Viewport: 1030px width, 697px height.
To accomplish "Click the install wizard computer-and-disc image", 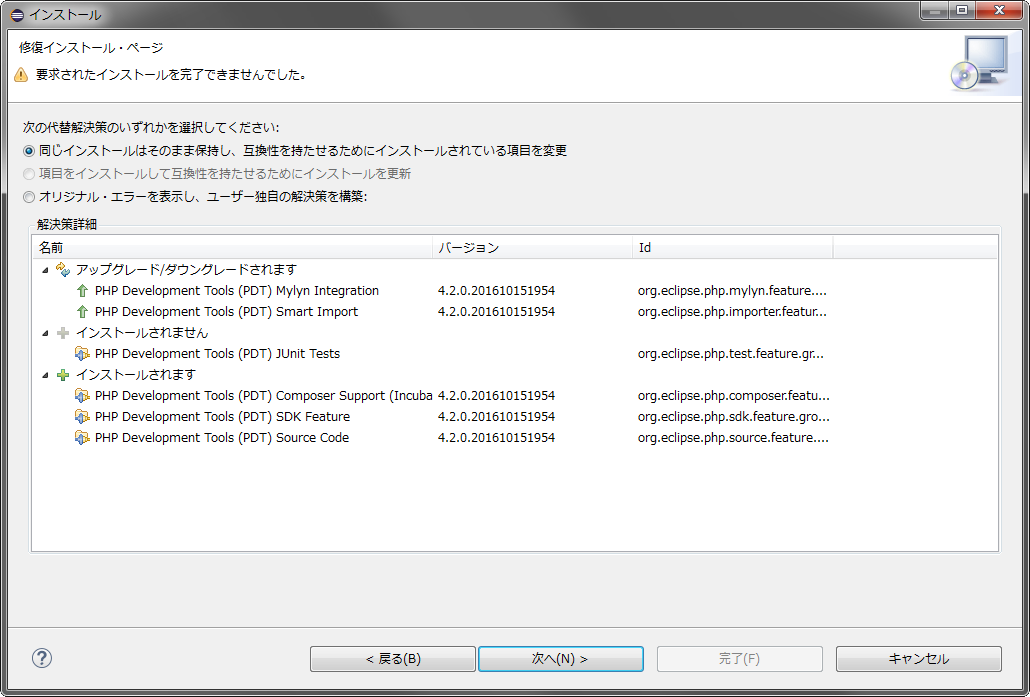I will click(x=979, y=63).
